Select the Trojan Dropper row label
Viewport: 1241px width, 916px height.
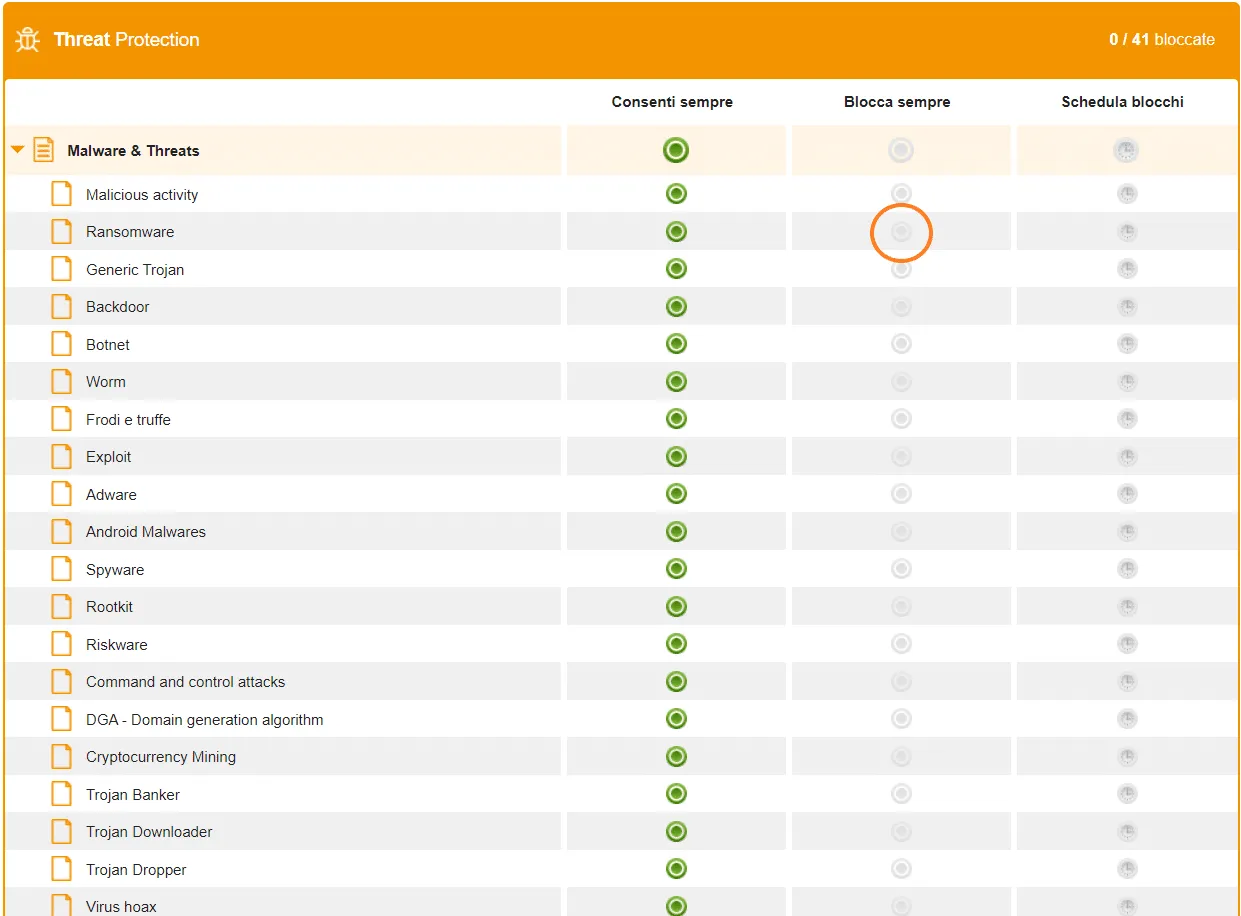tap(136, 870)
